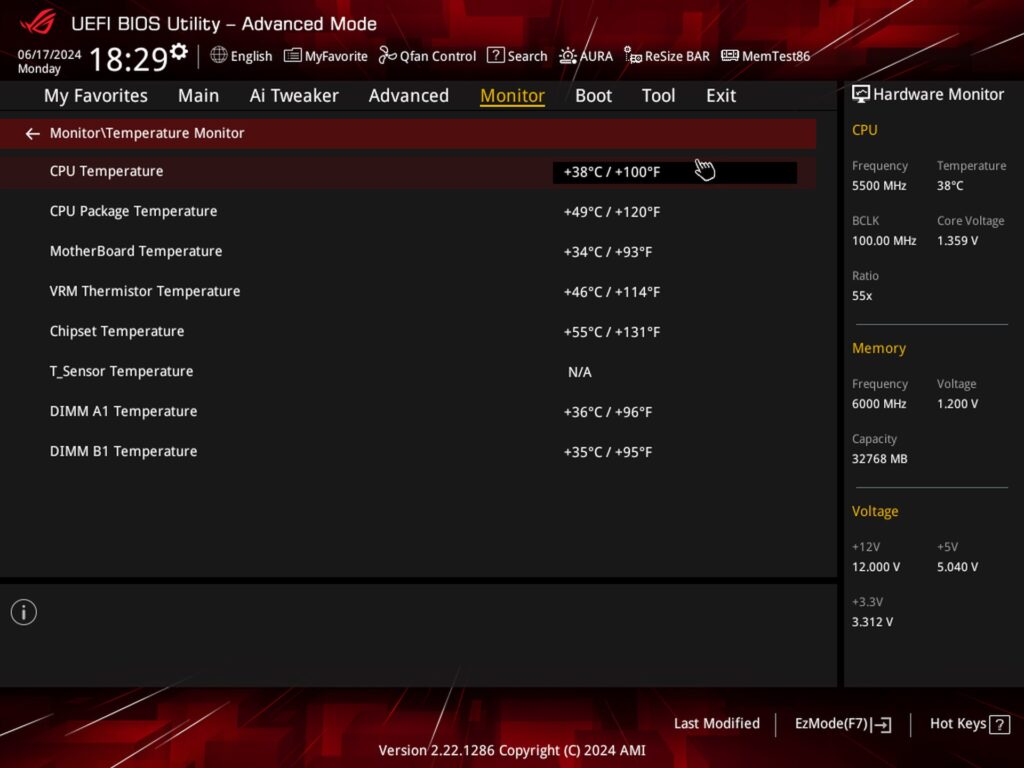This screenshot has height=768, width=1024.
Task: Switch to Boot tab
Action: click(594, 95)
